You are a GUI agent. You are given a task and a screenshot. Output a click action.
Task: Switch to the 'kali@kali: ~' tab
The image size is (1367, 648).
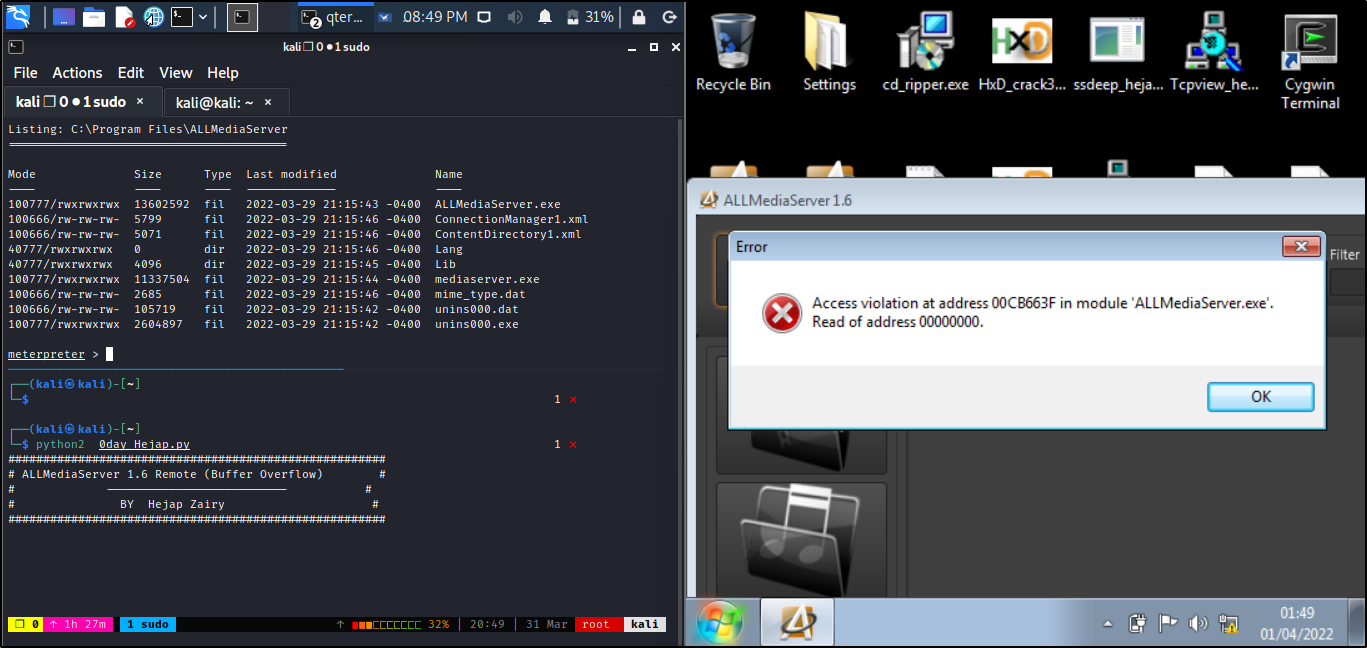(226, 102)
